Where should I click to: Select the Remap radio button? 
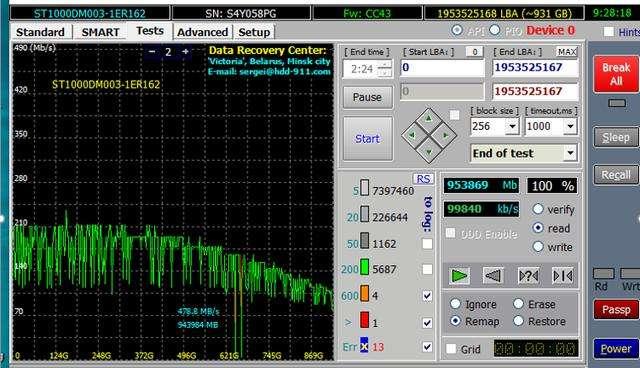[x=456, y=321]
